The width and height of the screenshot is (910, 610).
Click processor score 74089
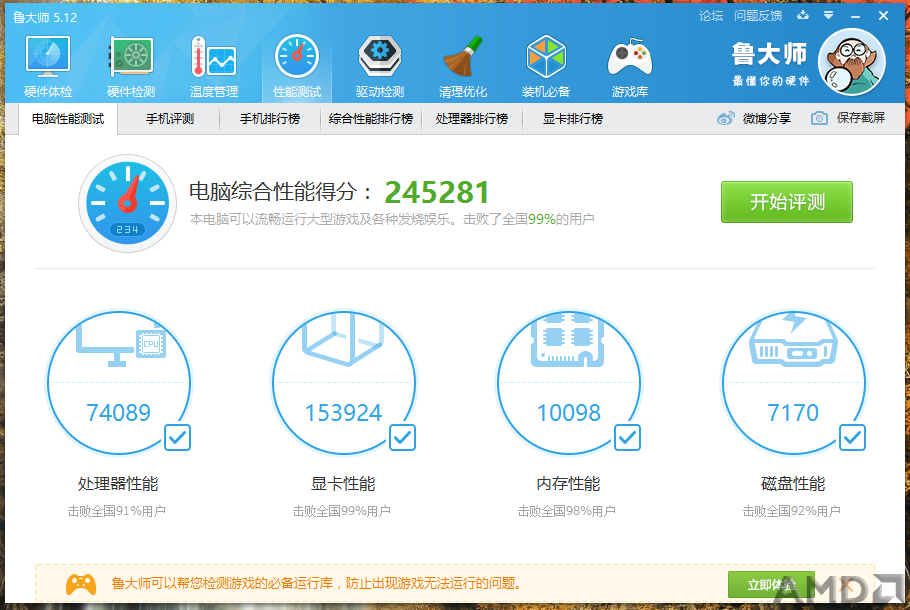pyautogui.click(x=118, y=413)
